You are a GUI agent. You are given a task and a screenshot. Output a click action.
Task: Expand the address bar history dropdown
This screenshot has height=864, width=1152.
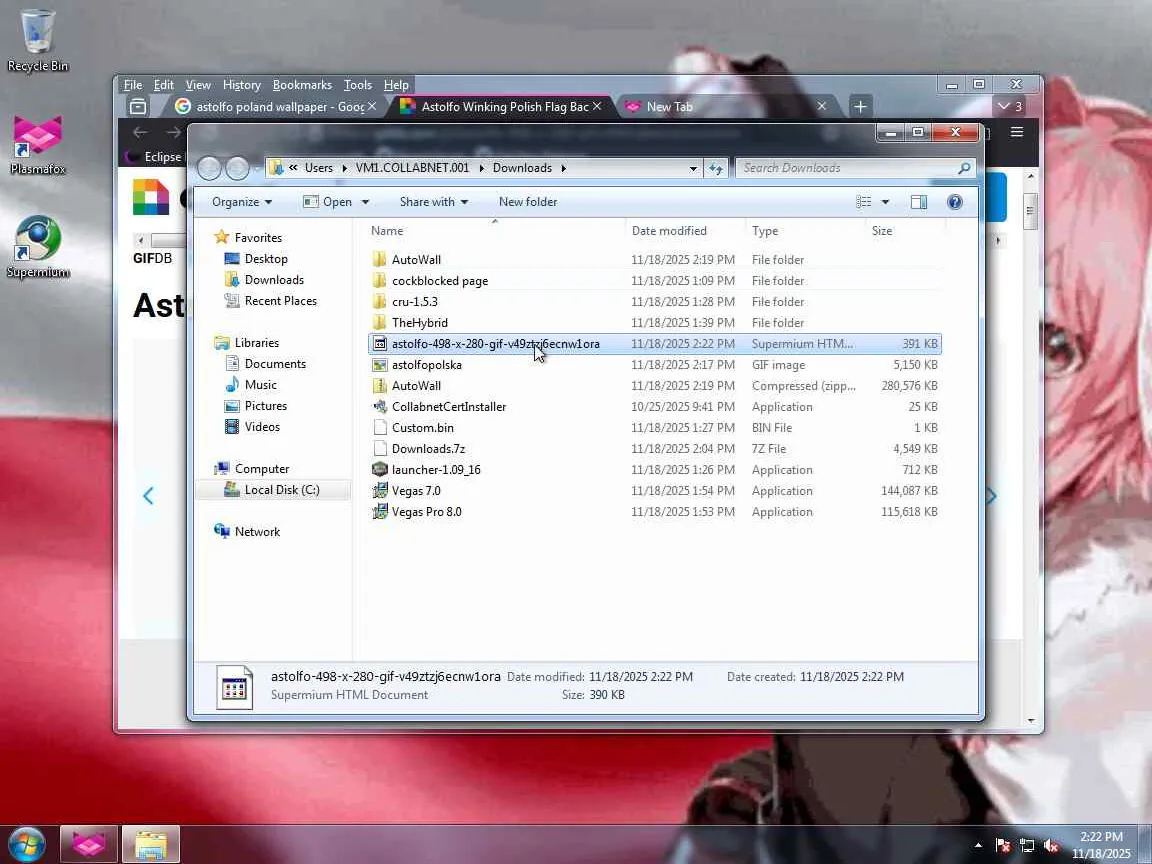(x=693, y=168)
